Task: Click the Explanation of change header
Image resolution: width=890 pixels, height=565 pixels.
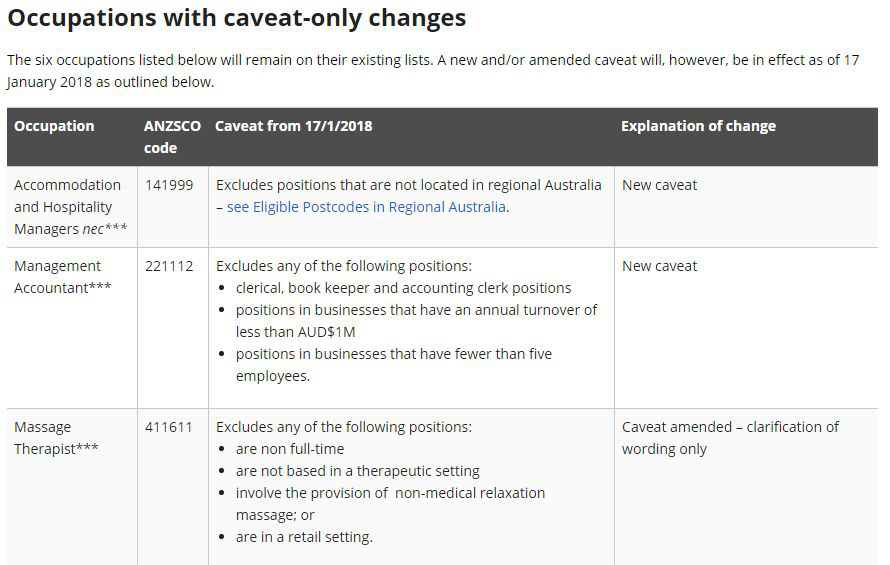Action: (x=698, y=126)
